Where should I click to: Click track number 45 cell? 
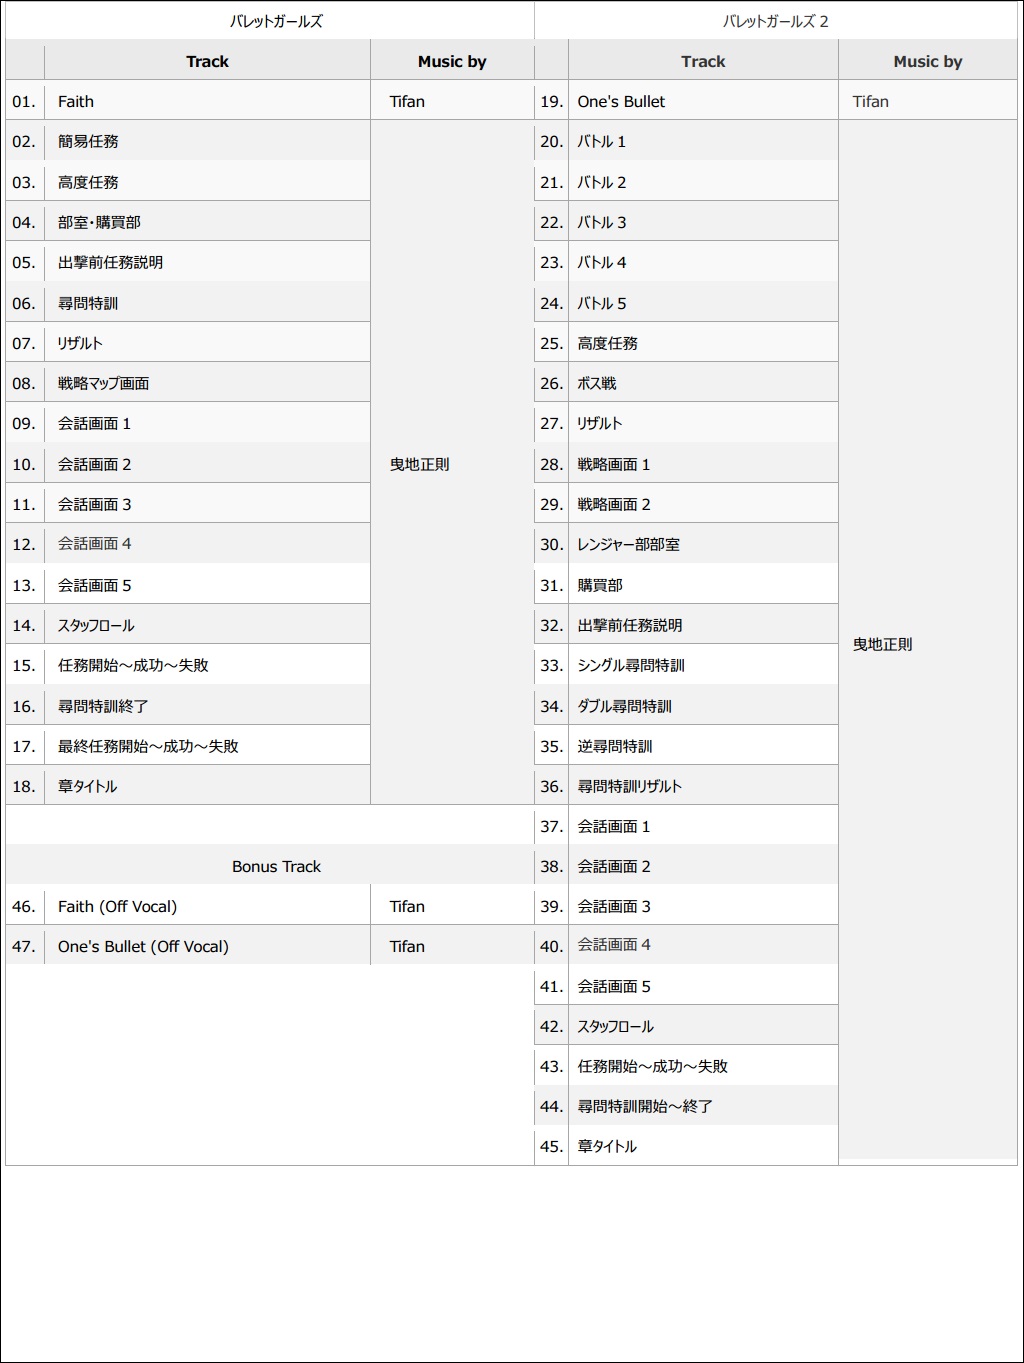click(x=551, y=1146)
